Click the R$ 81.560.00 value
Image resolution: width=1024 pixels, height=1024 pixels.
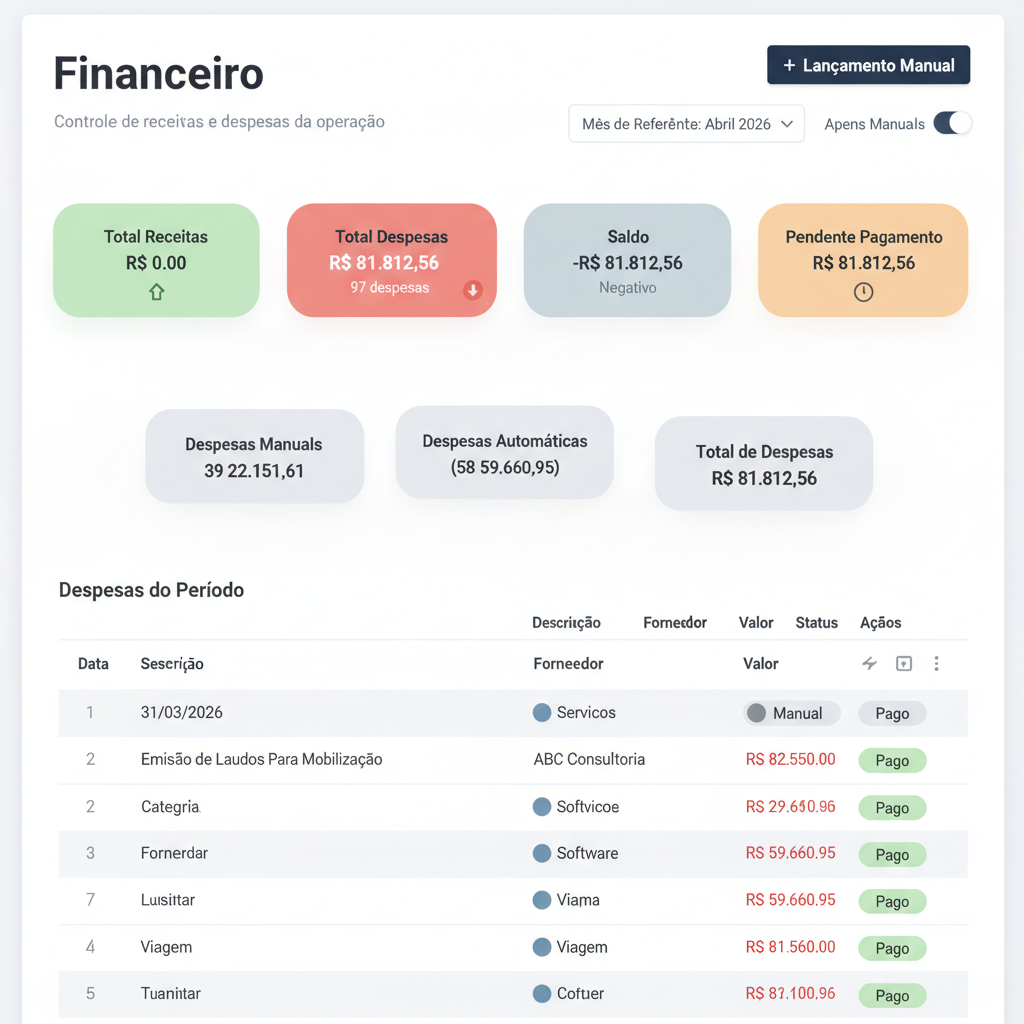point(790,946)
